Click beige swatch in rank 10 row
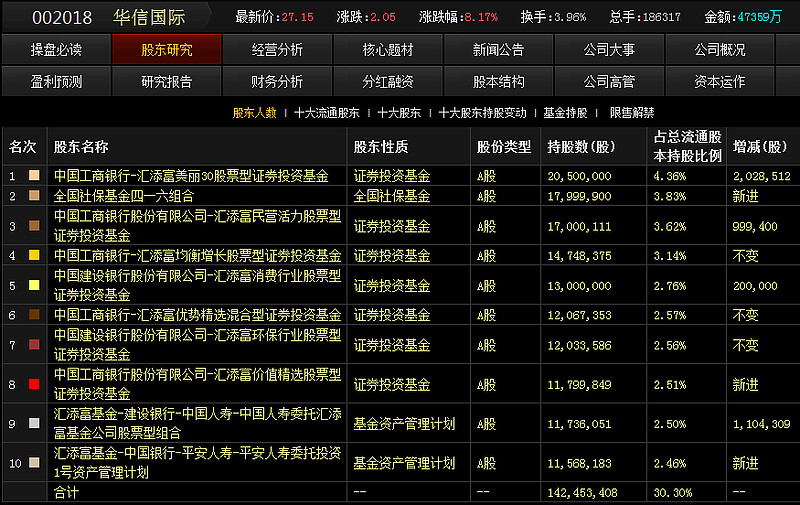The height and width of the screenshot is (505, 800). pyautogui.click(x=34, y=463)
